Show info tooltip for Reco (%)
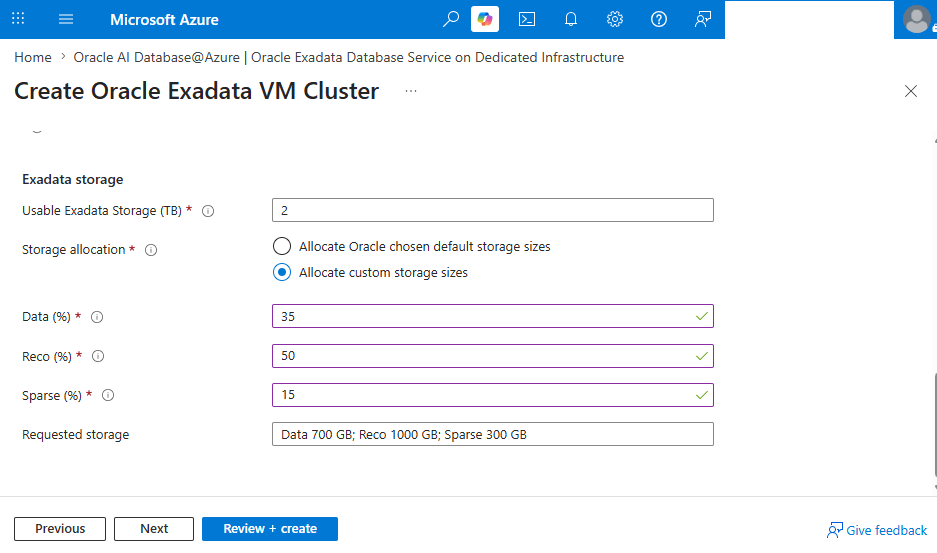Viewport: 937px width, 553px height. click(98, 356)
